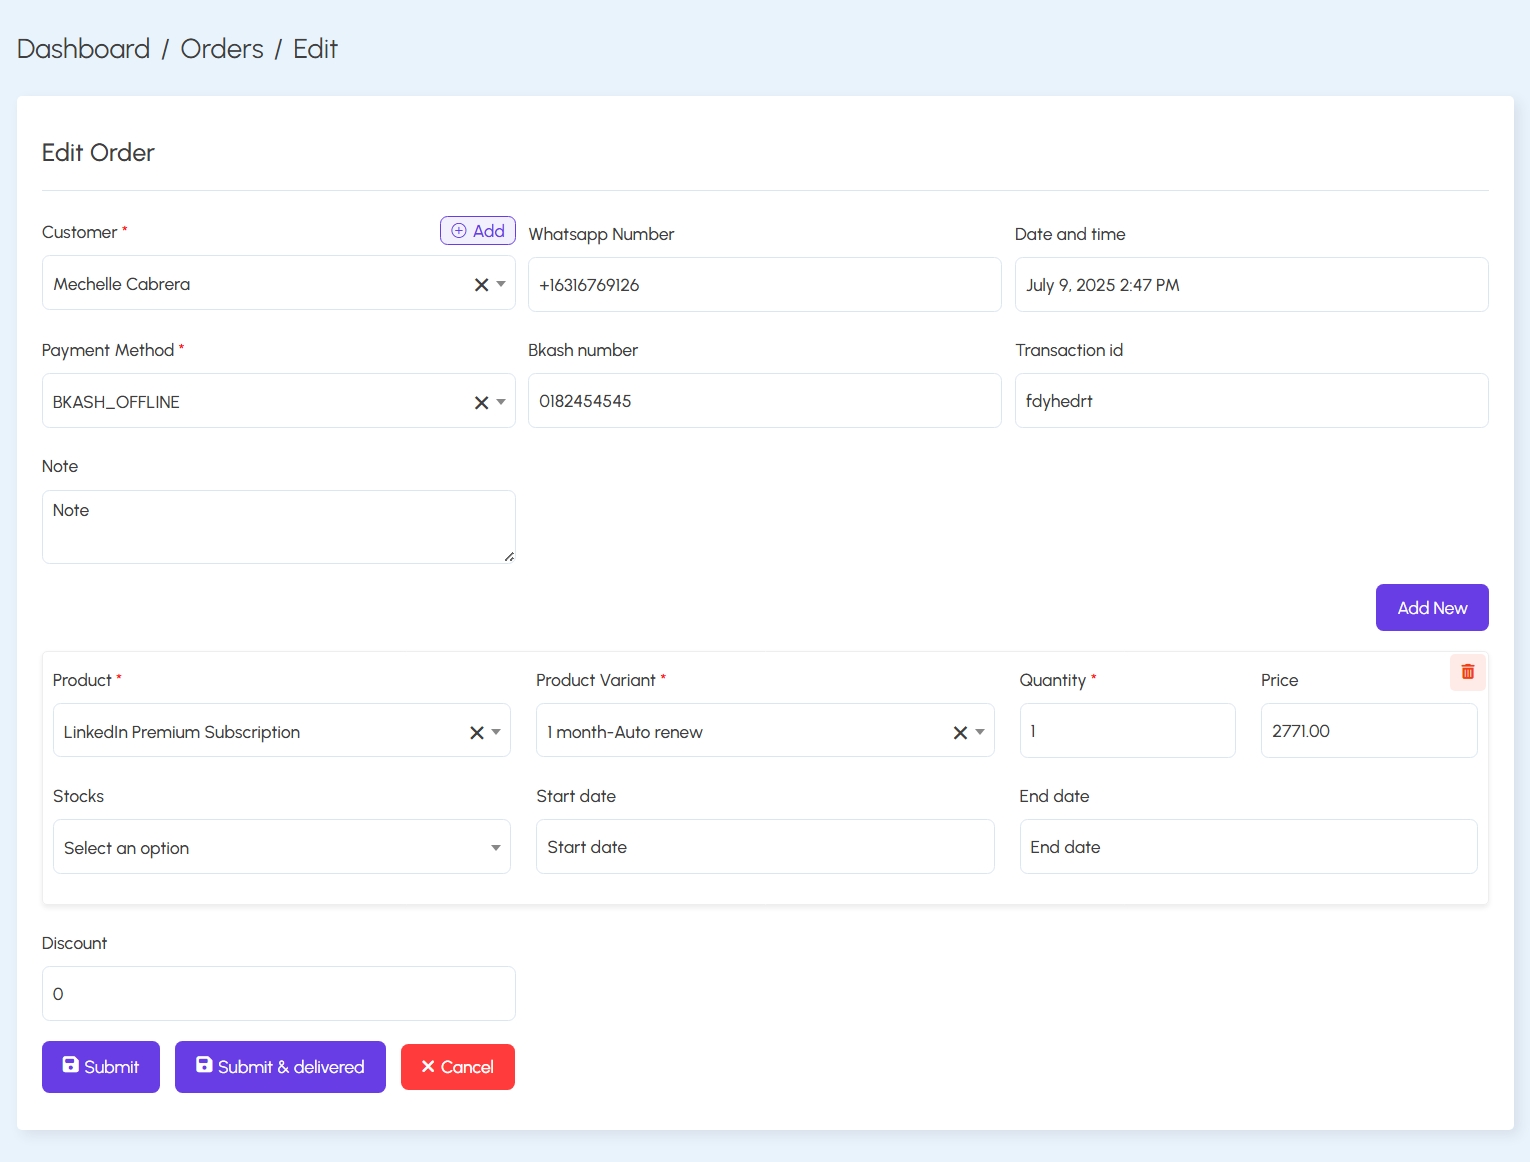Expand the Payment Method dropdown arrow

pos(501,402)
